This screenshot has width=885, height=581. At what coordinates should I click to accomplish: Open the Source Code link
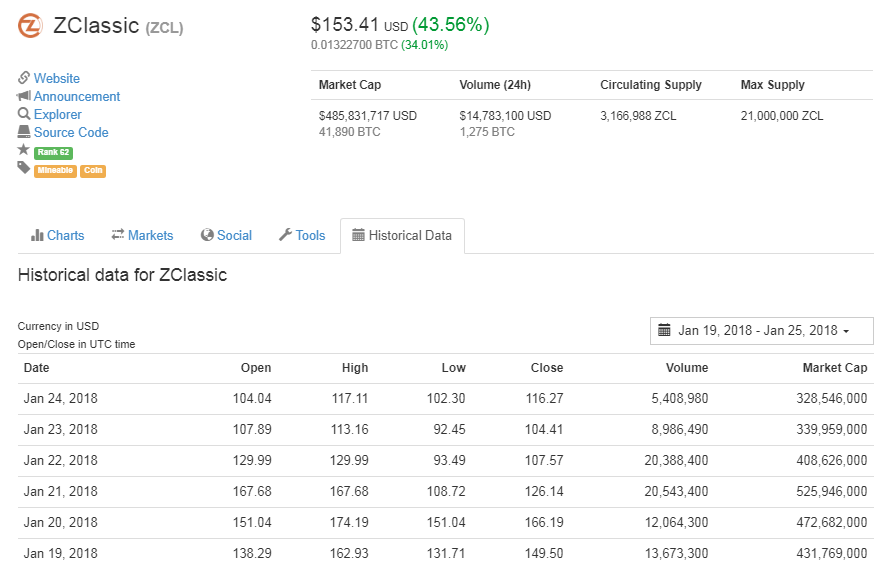(71, 133)
